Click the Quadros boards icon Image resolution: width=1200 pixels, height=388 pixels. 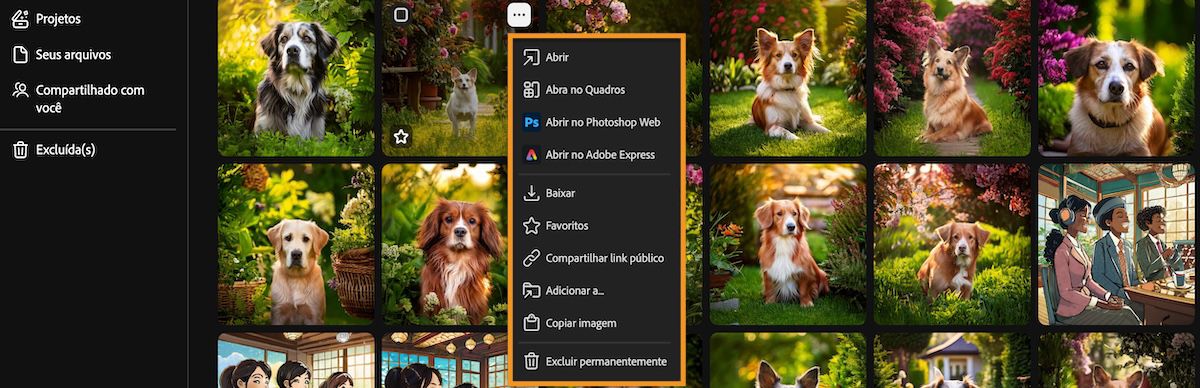coord(532,90)
